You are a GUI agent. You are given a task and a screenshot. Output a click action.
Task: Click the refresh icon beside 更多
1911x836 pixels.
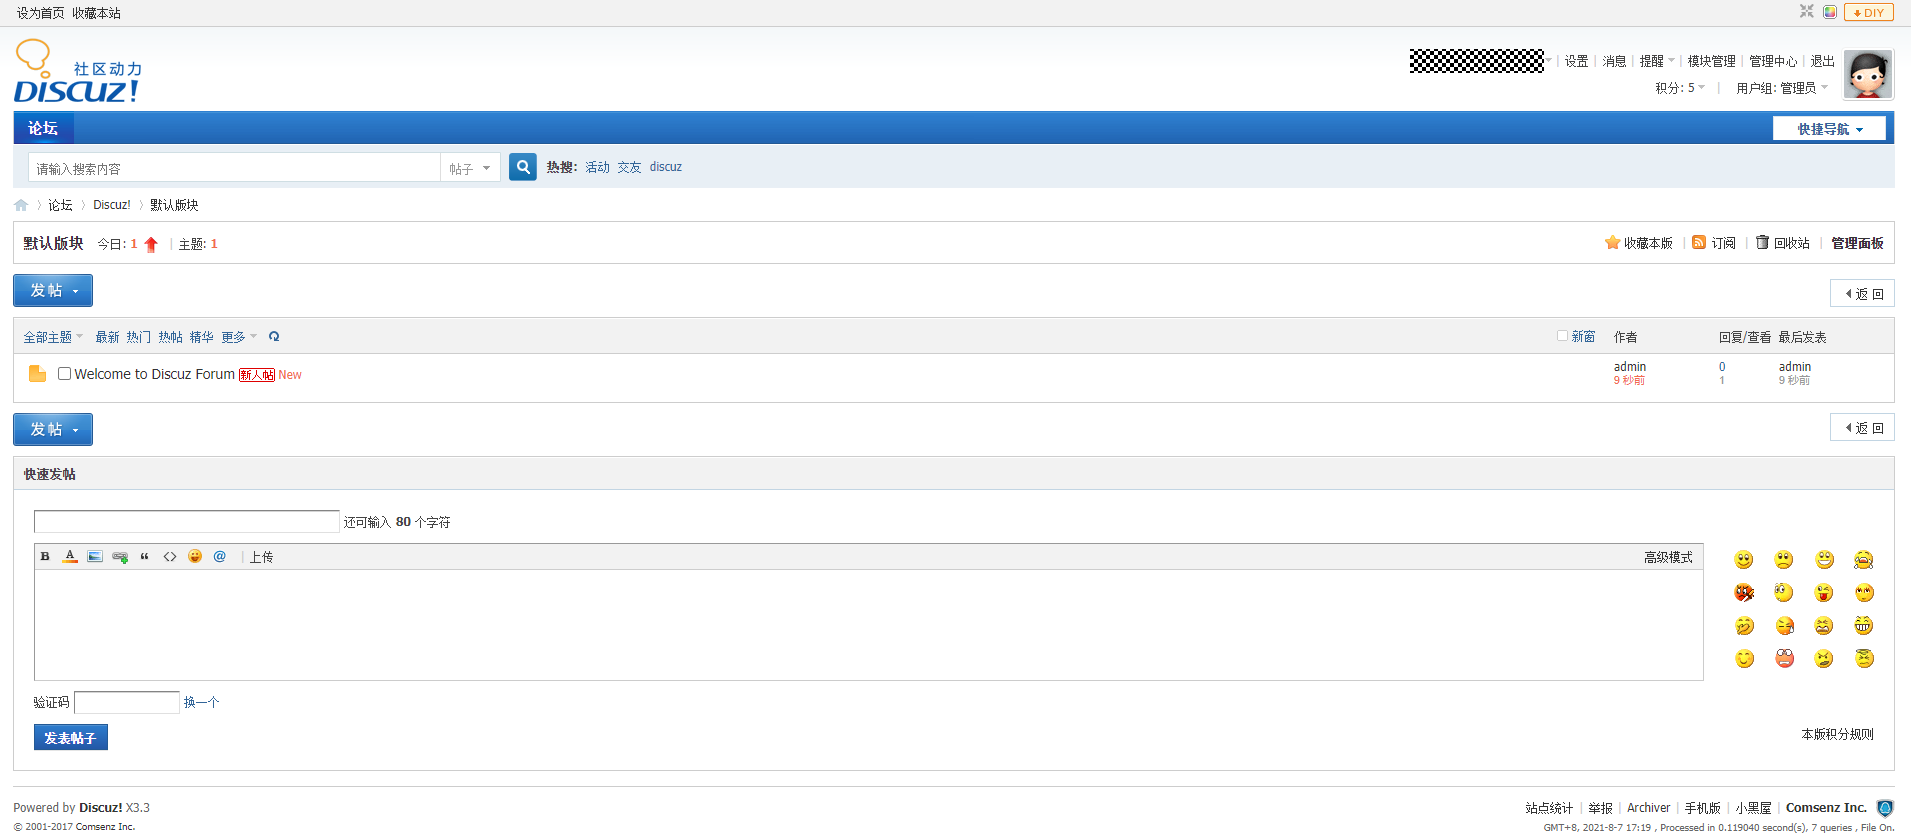(x=274, y=337)
